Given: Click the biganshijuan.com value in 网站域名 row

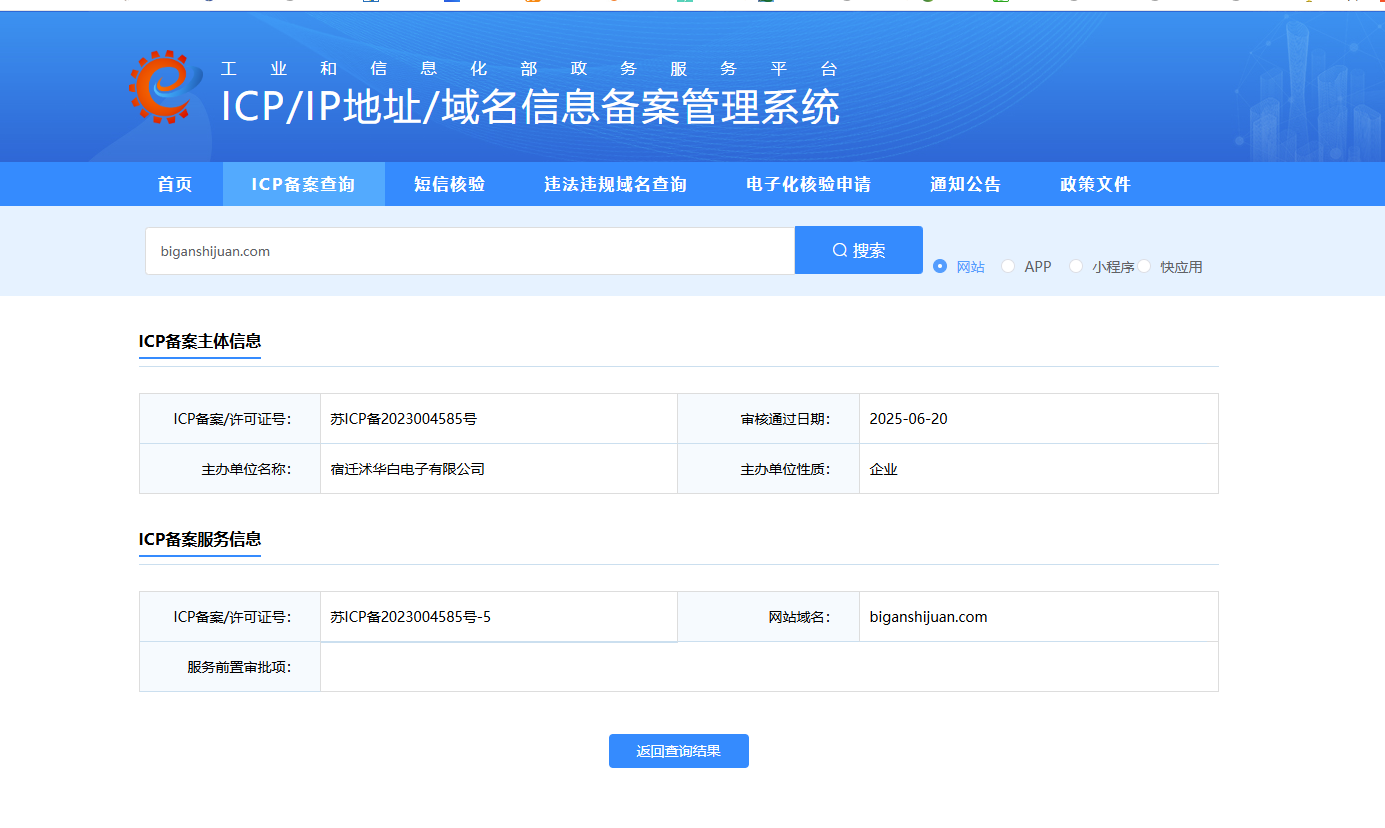Looking at the screenshot, I should tap(928, 617).
